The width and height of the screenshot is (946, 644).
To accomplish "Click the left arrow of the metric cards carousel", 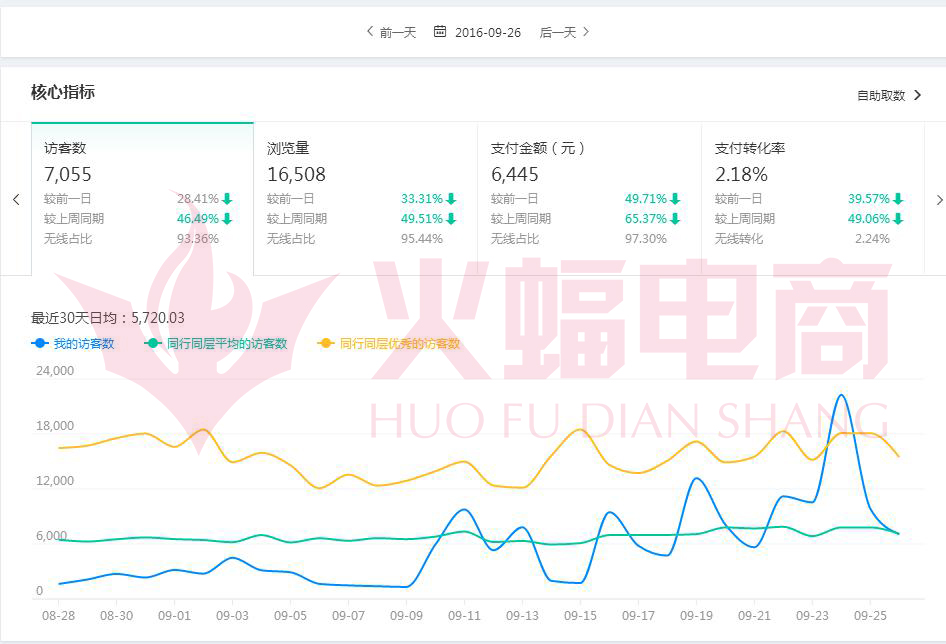I will click(x=16, y=200).
